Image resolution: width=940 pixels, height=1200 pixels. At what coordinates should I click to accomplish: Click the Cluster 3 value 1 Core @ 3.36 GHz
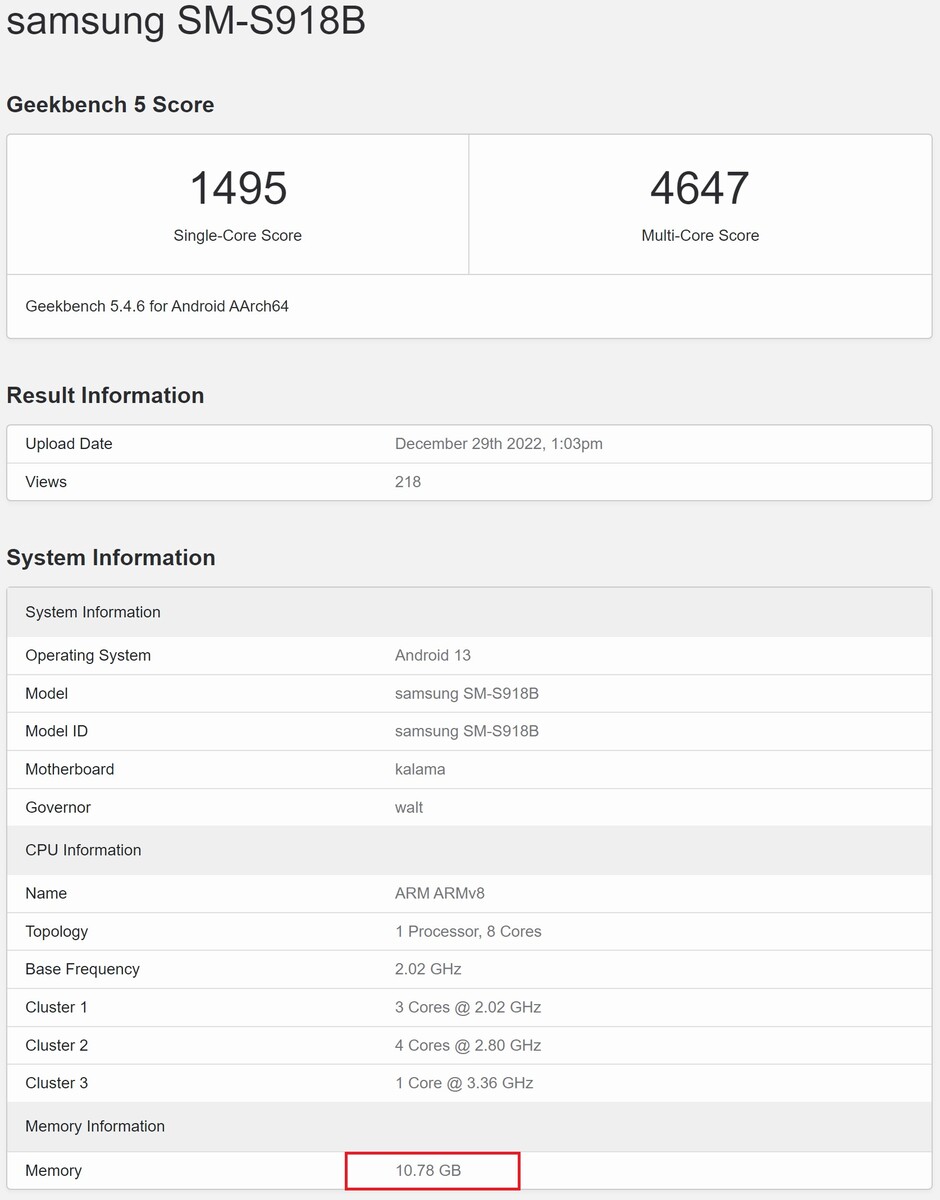(x=463, y=1083)
